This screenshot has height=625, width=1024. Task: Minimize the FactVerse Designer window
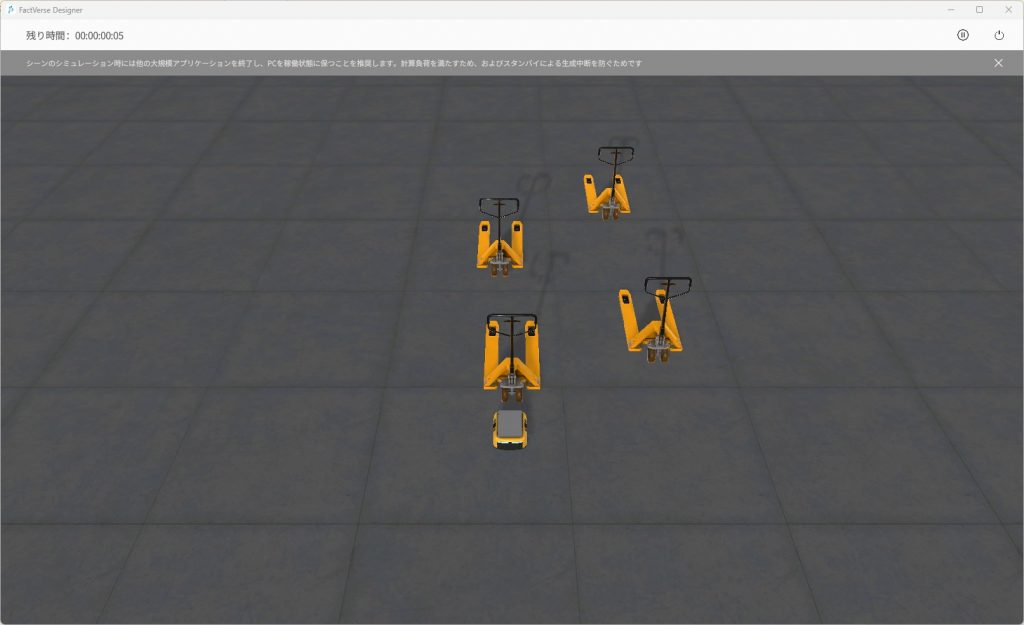(951, 10)
